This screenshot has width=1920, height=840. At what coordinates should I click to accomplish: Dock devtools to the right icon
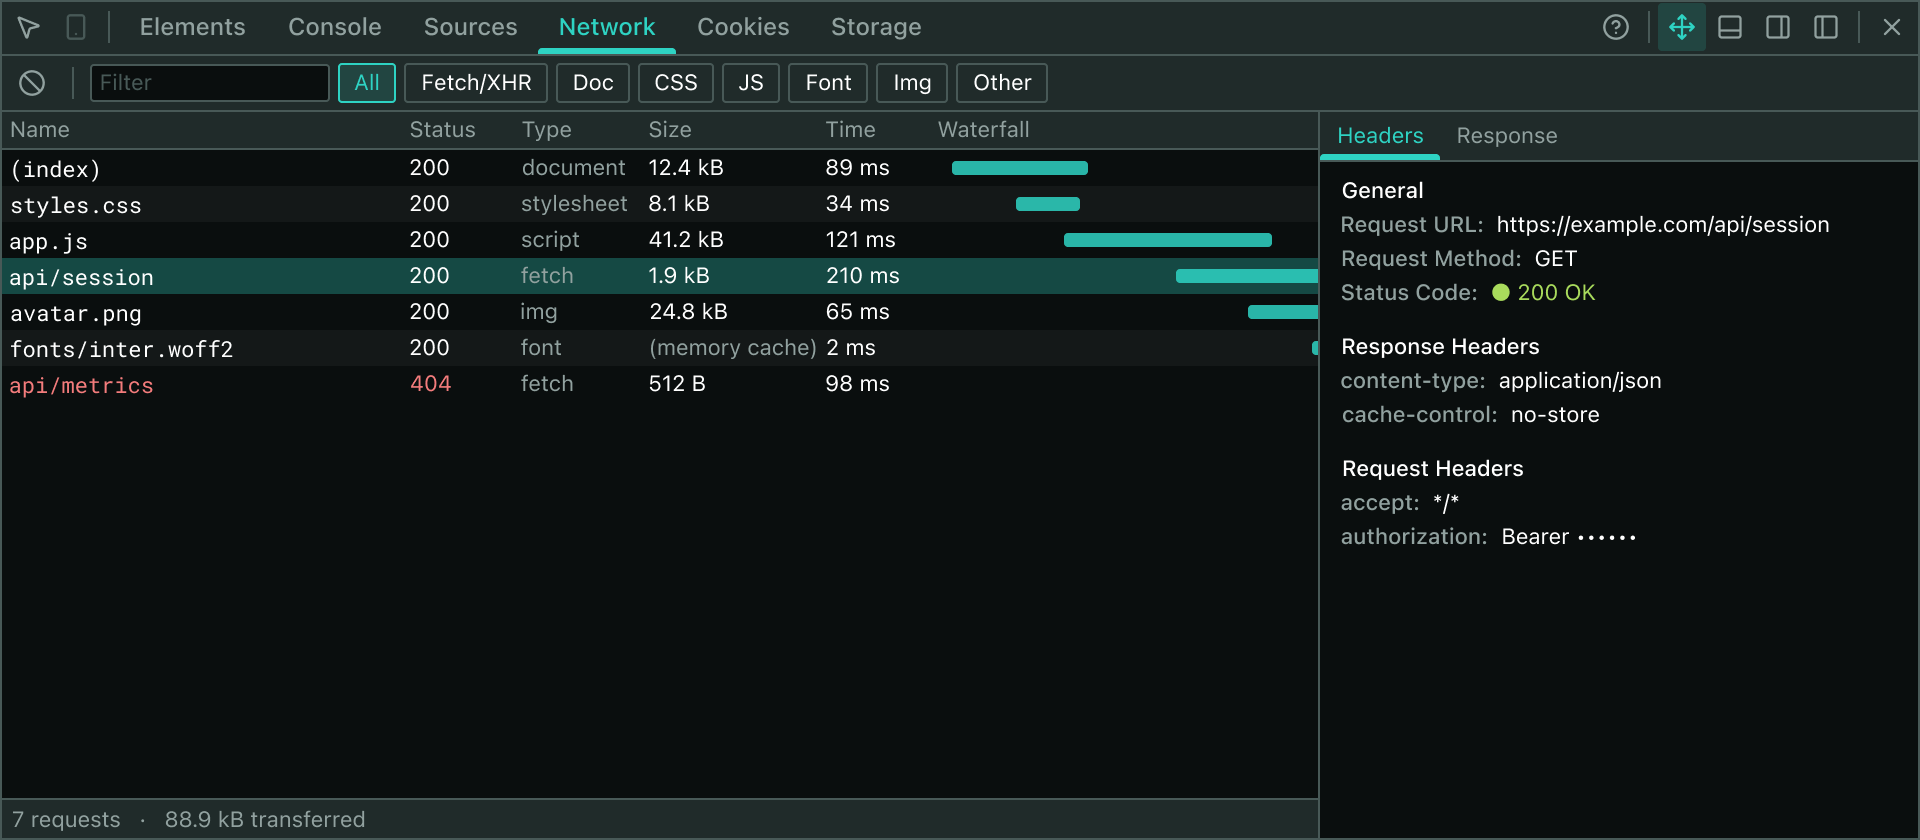pos(1778,27)
